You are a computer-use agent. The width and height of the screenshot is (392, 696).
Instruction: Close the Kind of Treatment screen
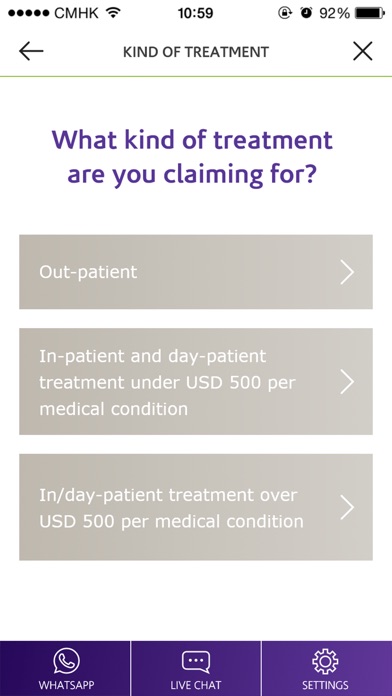point(363,51)
